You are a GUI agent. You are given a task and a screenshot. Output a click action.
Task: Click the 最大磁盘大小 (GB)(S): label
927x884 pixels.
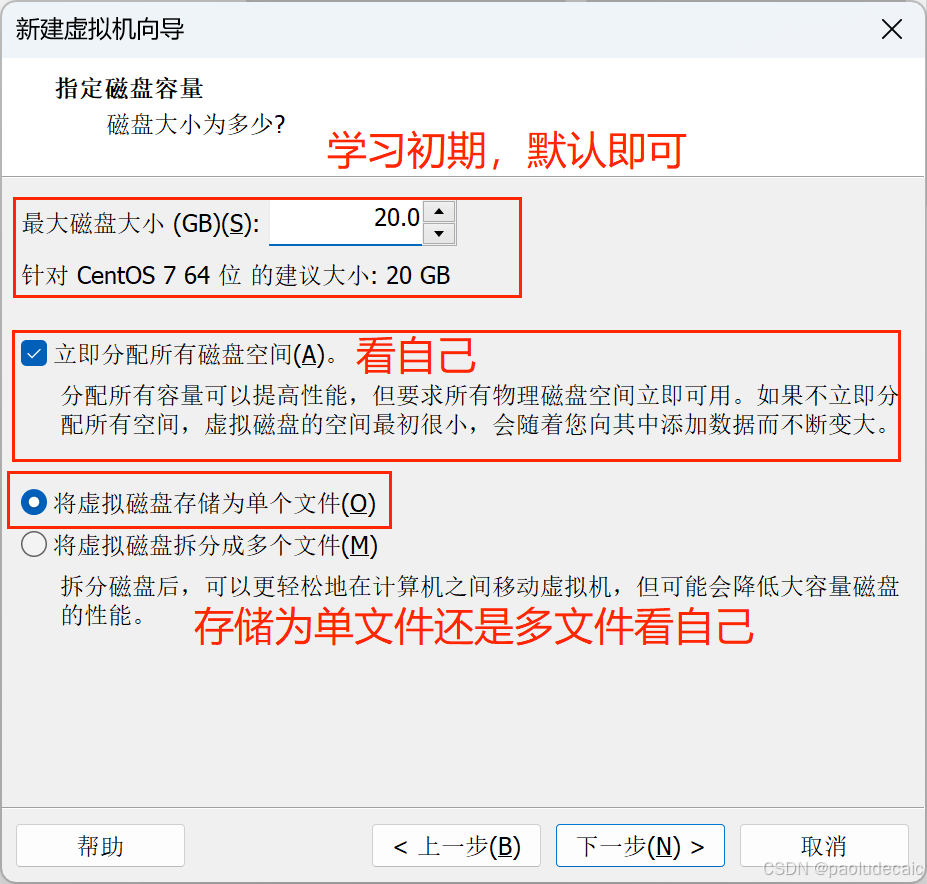coord(141,224)
